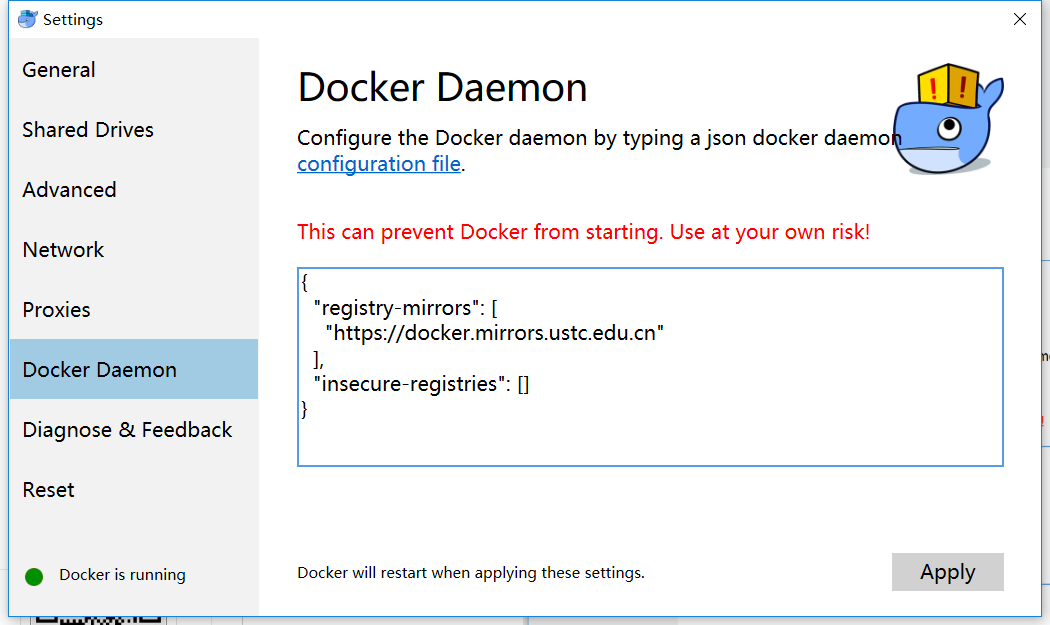Click the "registry-mirrors" line in editor
The height and width of the screenshot is (625, 1050).
coord(405,307)
